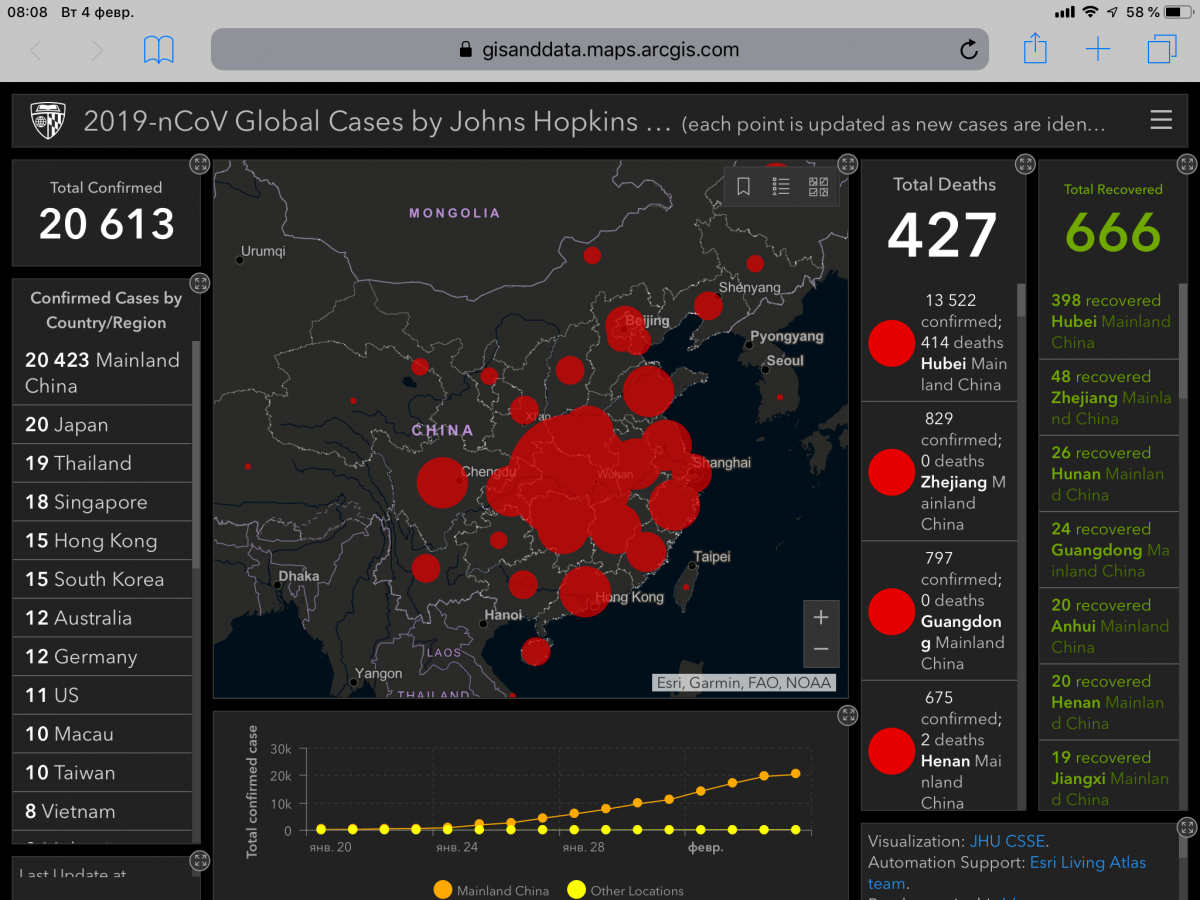Expand the Visualization credits panel
The image size is (1200, 900).
[x=1187, y=827]
